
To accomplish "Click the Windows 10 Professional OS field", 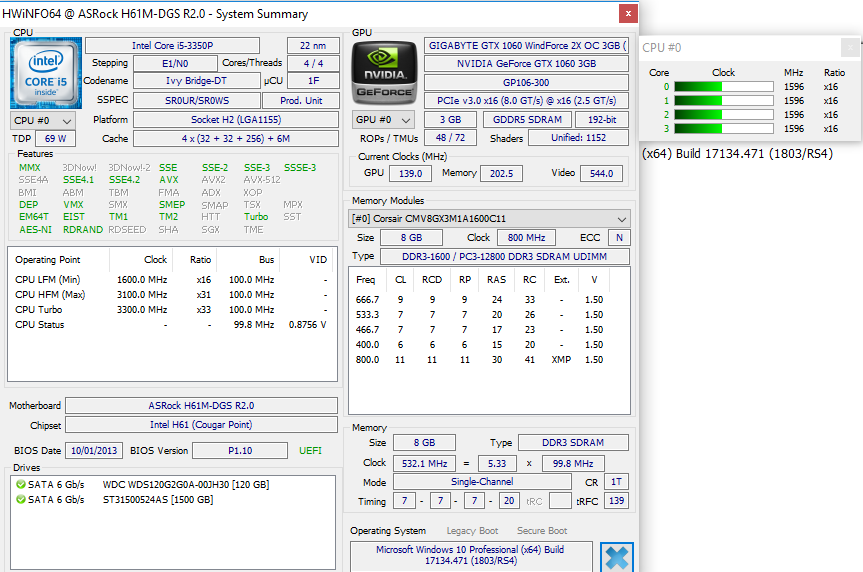I will tap(471, 555).
